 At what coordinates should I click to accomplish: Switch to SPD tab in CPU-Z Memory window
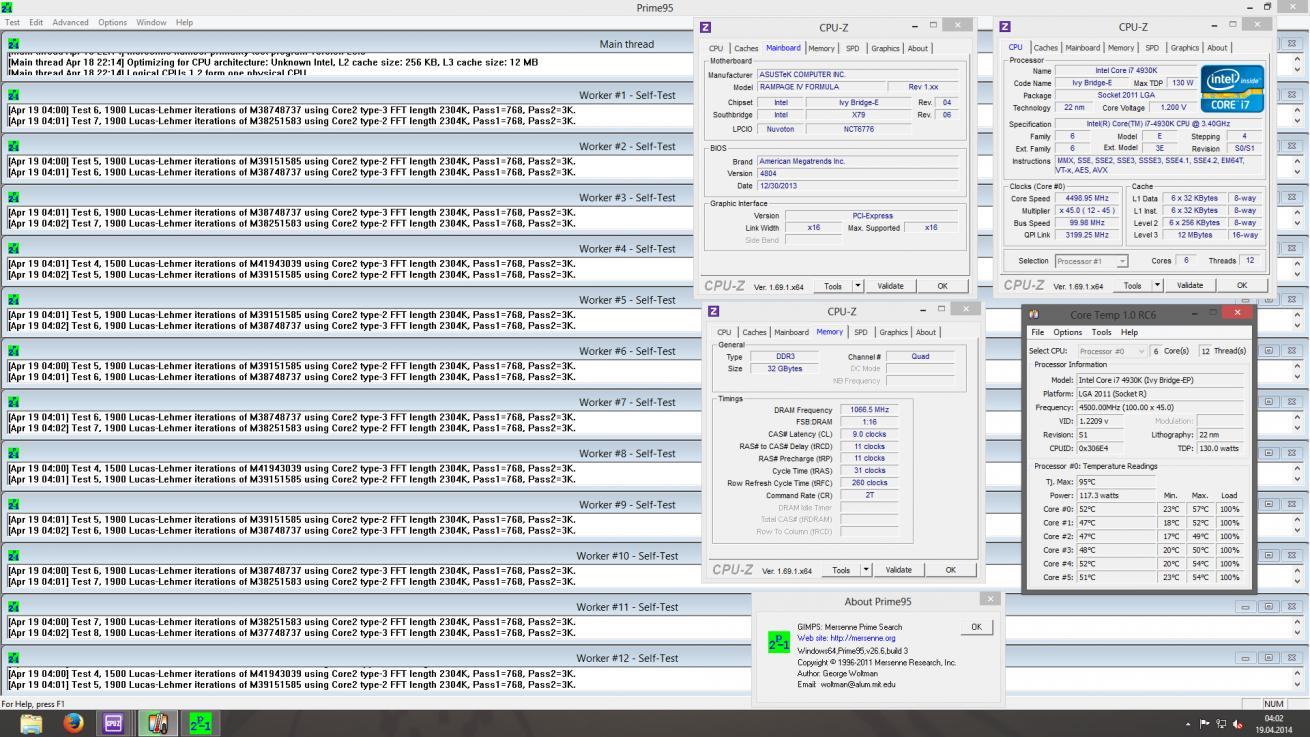(860, 332)
